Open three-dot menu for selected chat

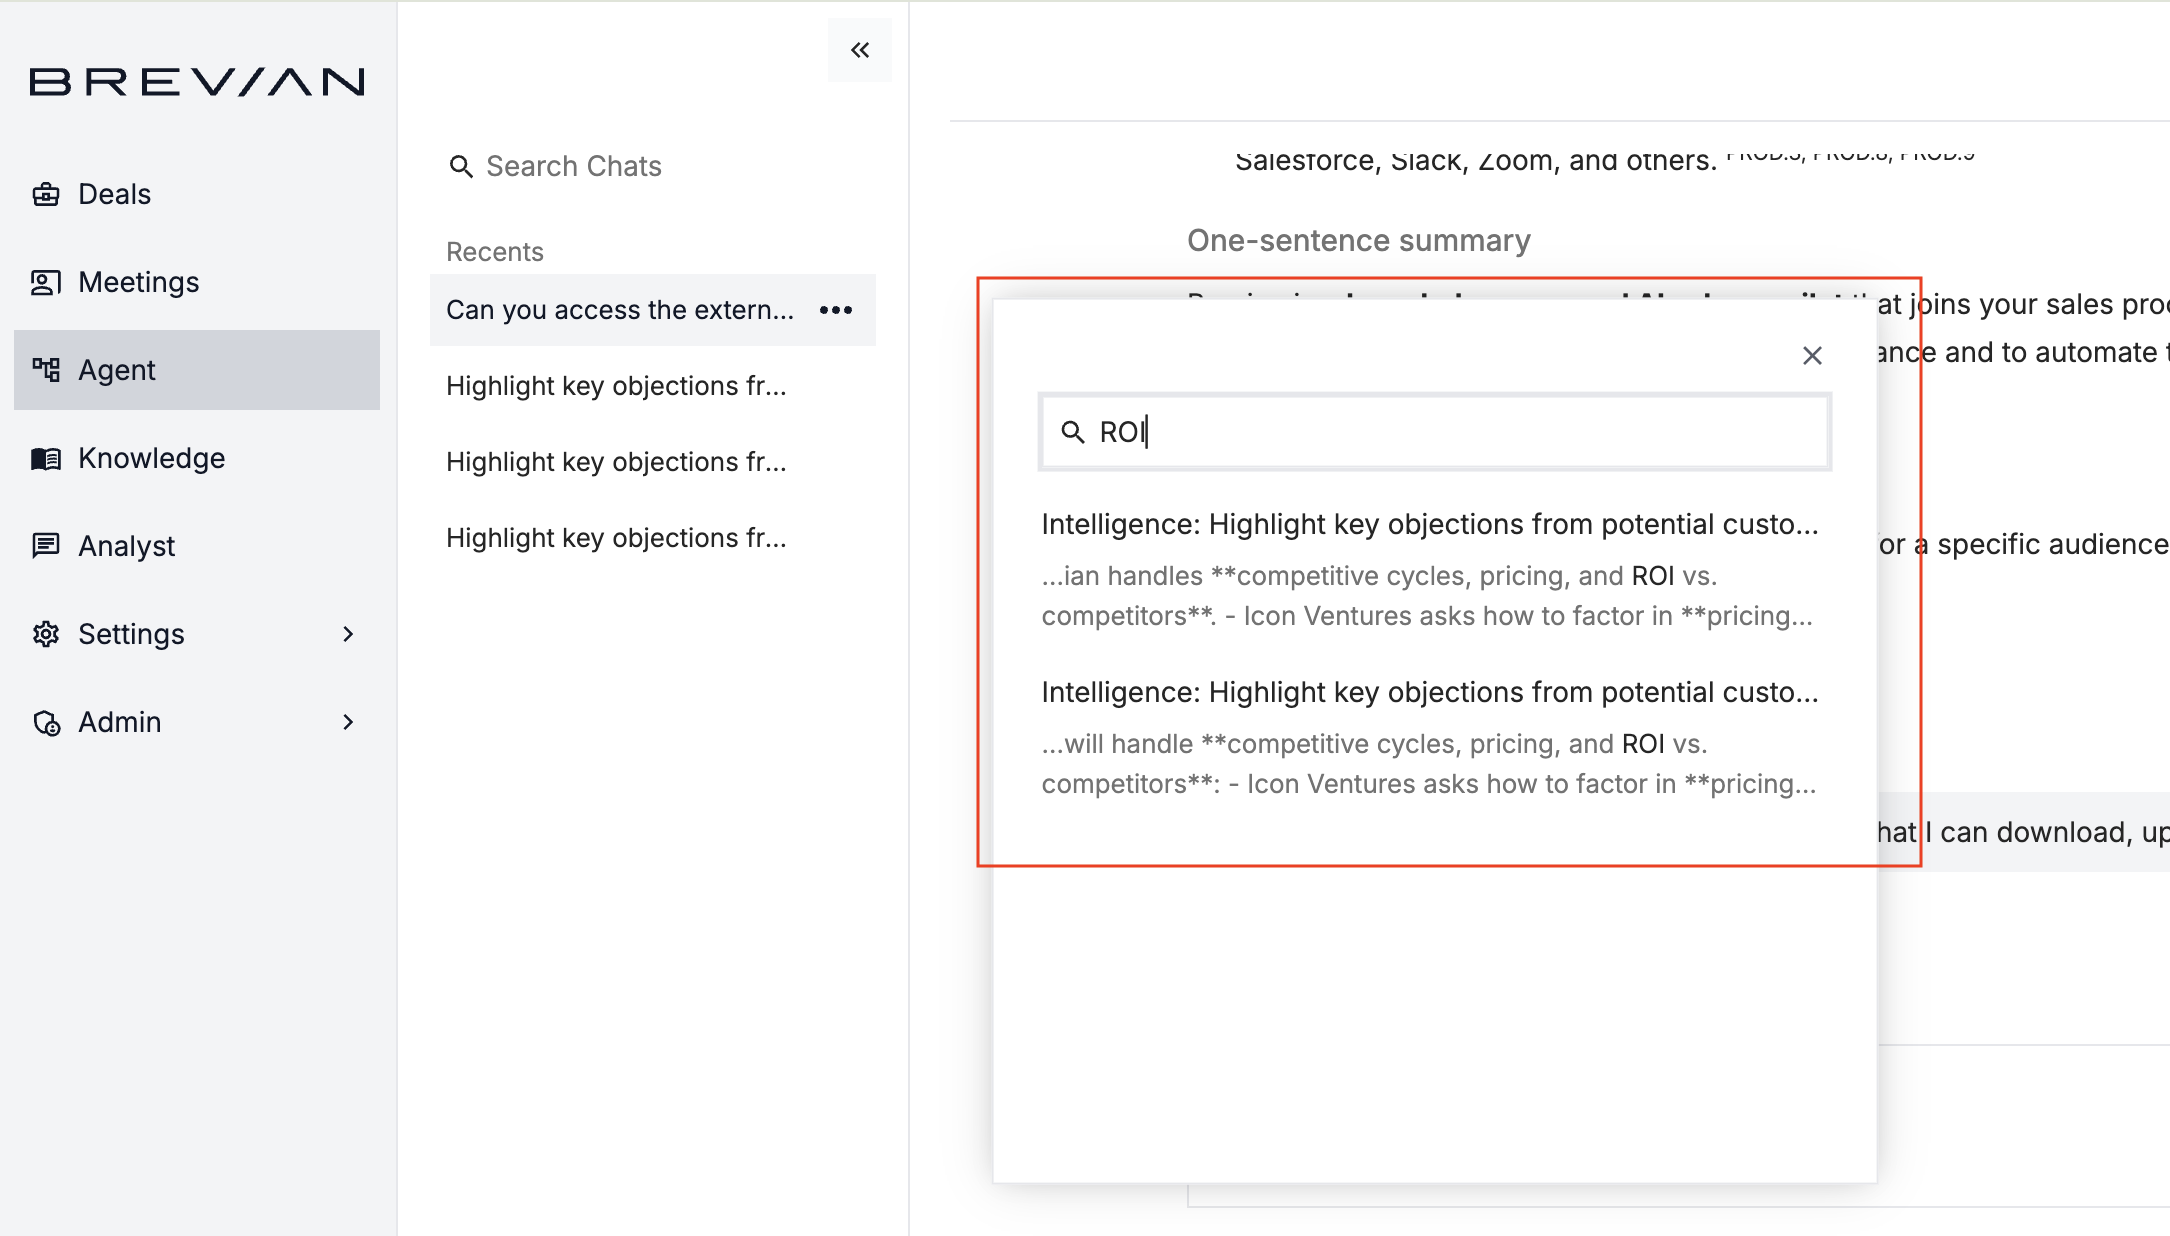pos(836,310)
